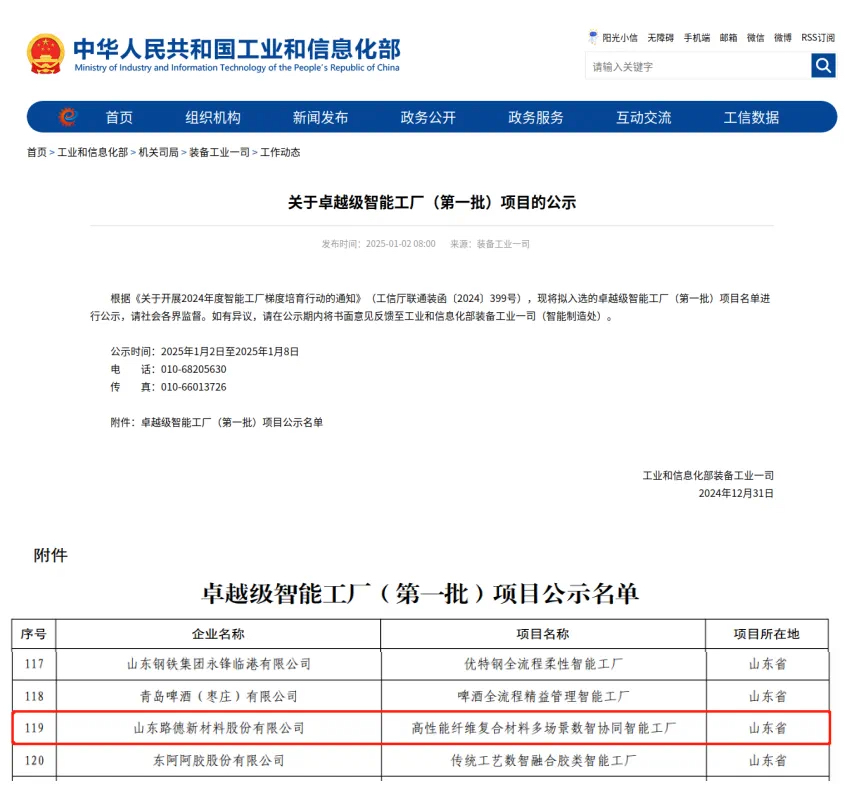Screen dimensions: 856x789
Task: Click the 无障碍 accessibility link
Action: point(661,38)
